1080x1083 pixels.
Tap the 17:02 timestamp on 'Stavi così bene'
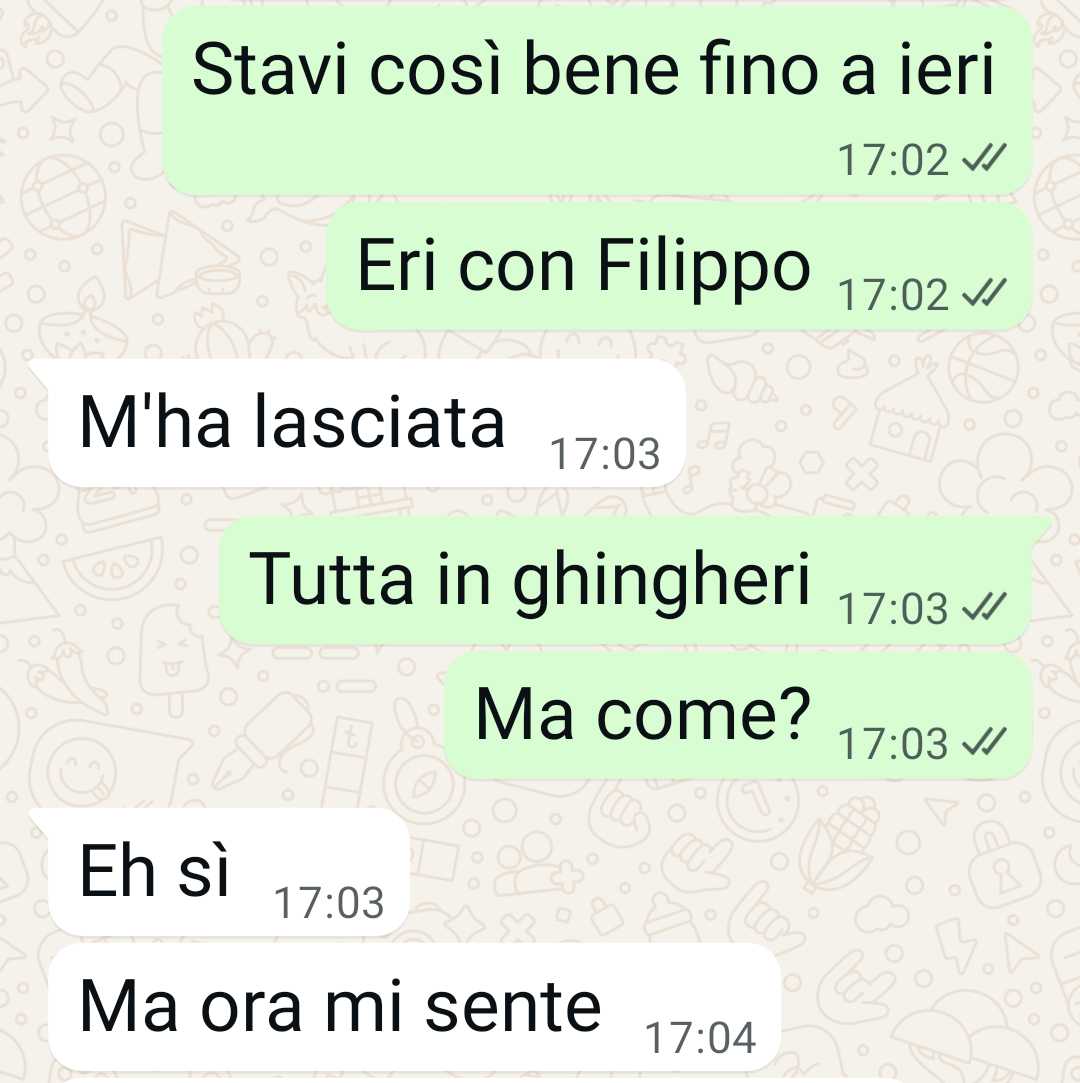[x=894, y=160]
